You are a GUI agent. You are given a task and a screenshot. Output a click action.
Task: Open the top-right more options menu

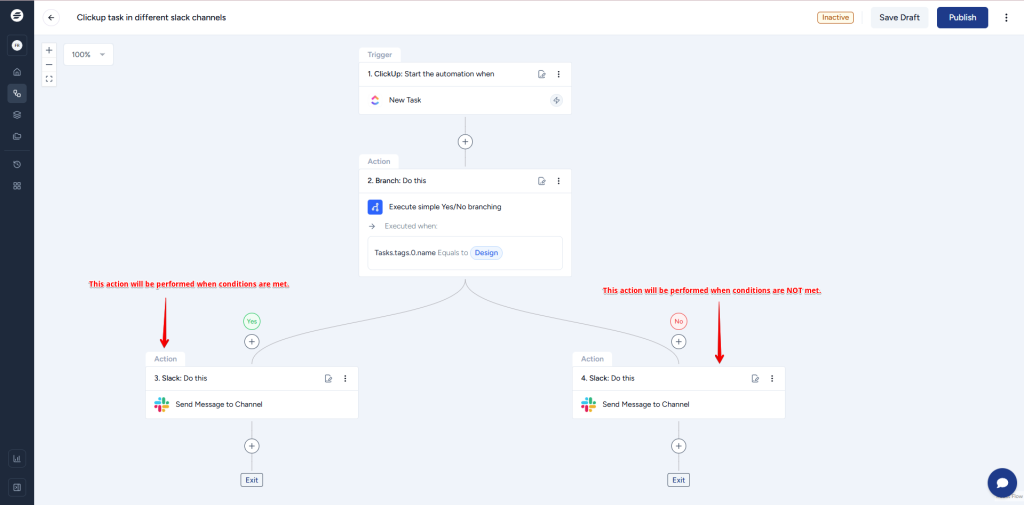click(1006, 18)
